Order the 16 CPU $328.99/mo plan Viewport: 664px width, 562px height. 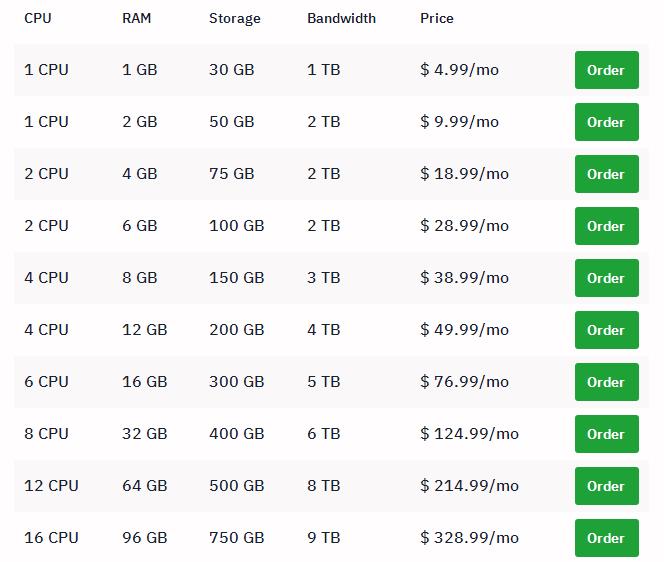point(606,538)
